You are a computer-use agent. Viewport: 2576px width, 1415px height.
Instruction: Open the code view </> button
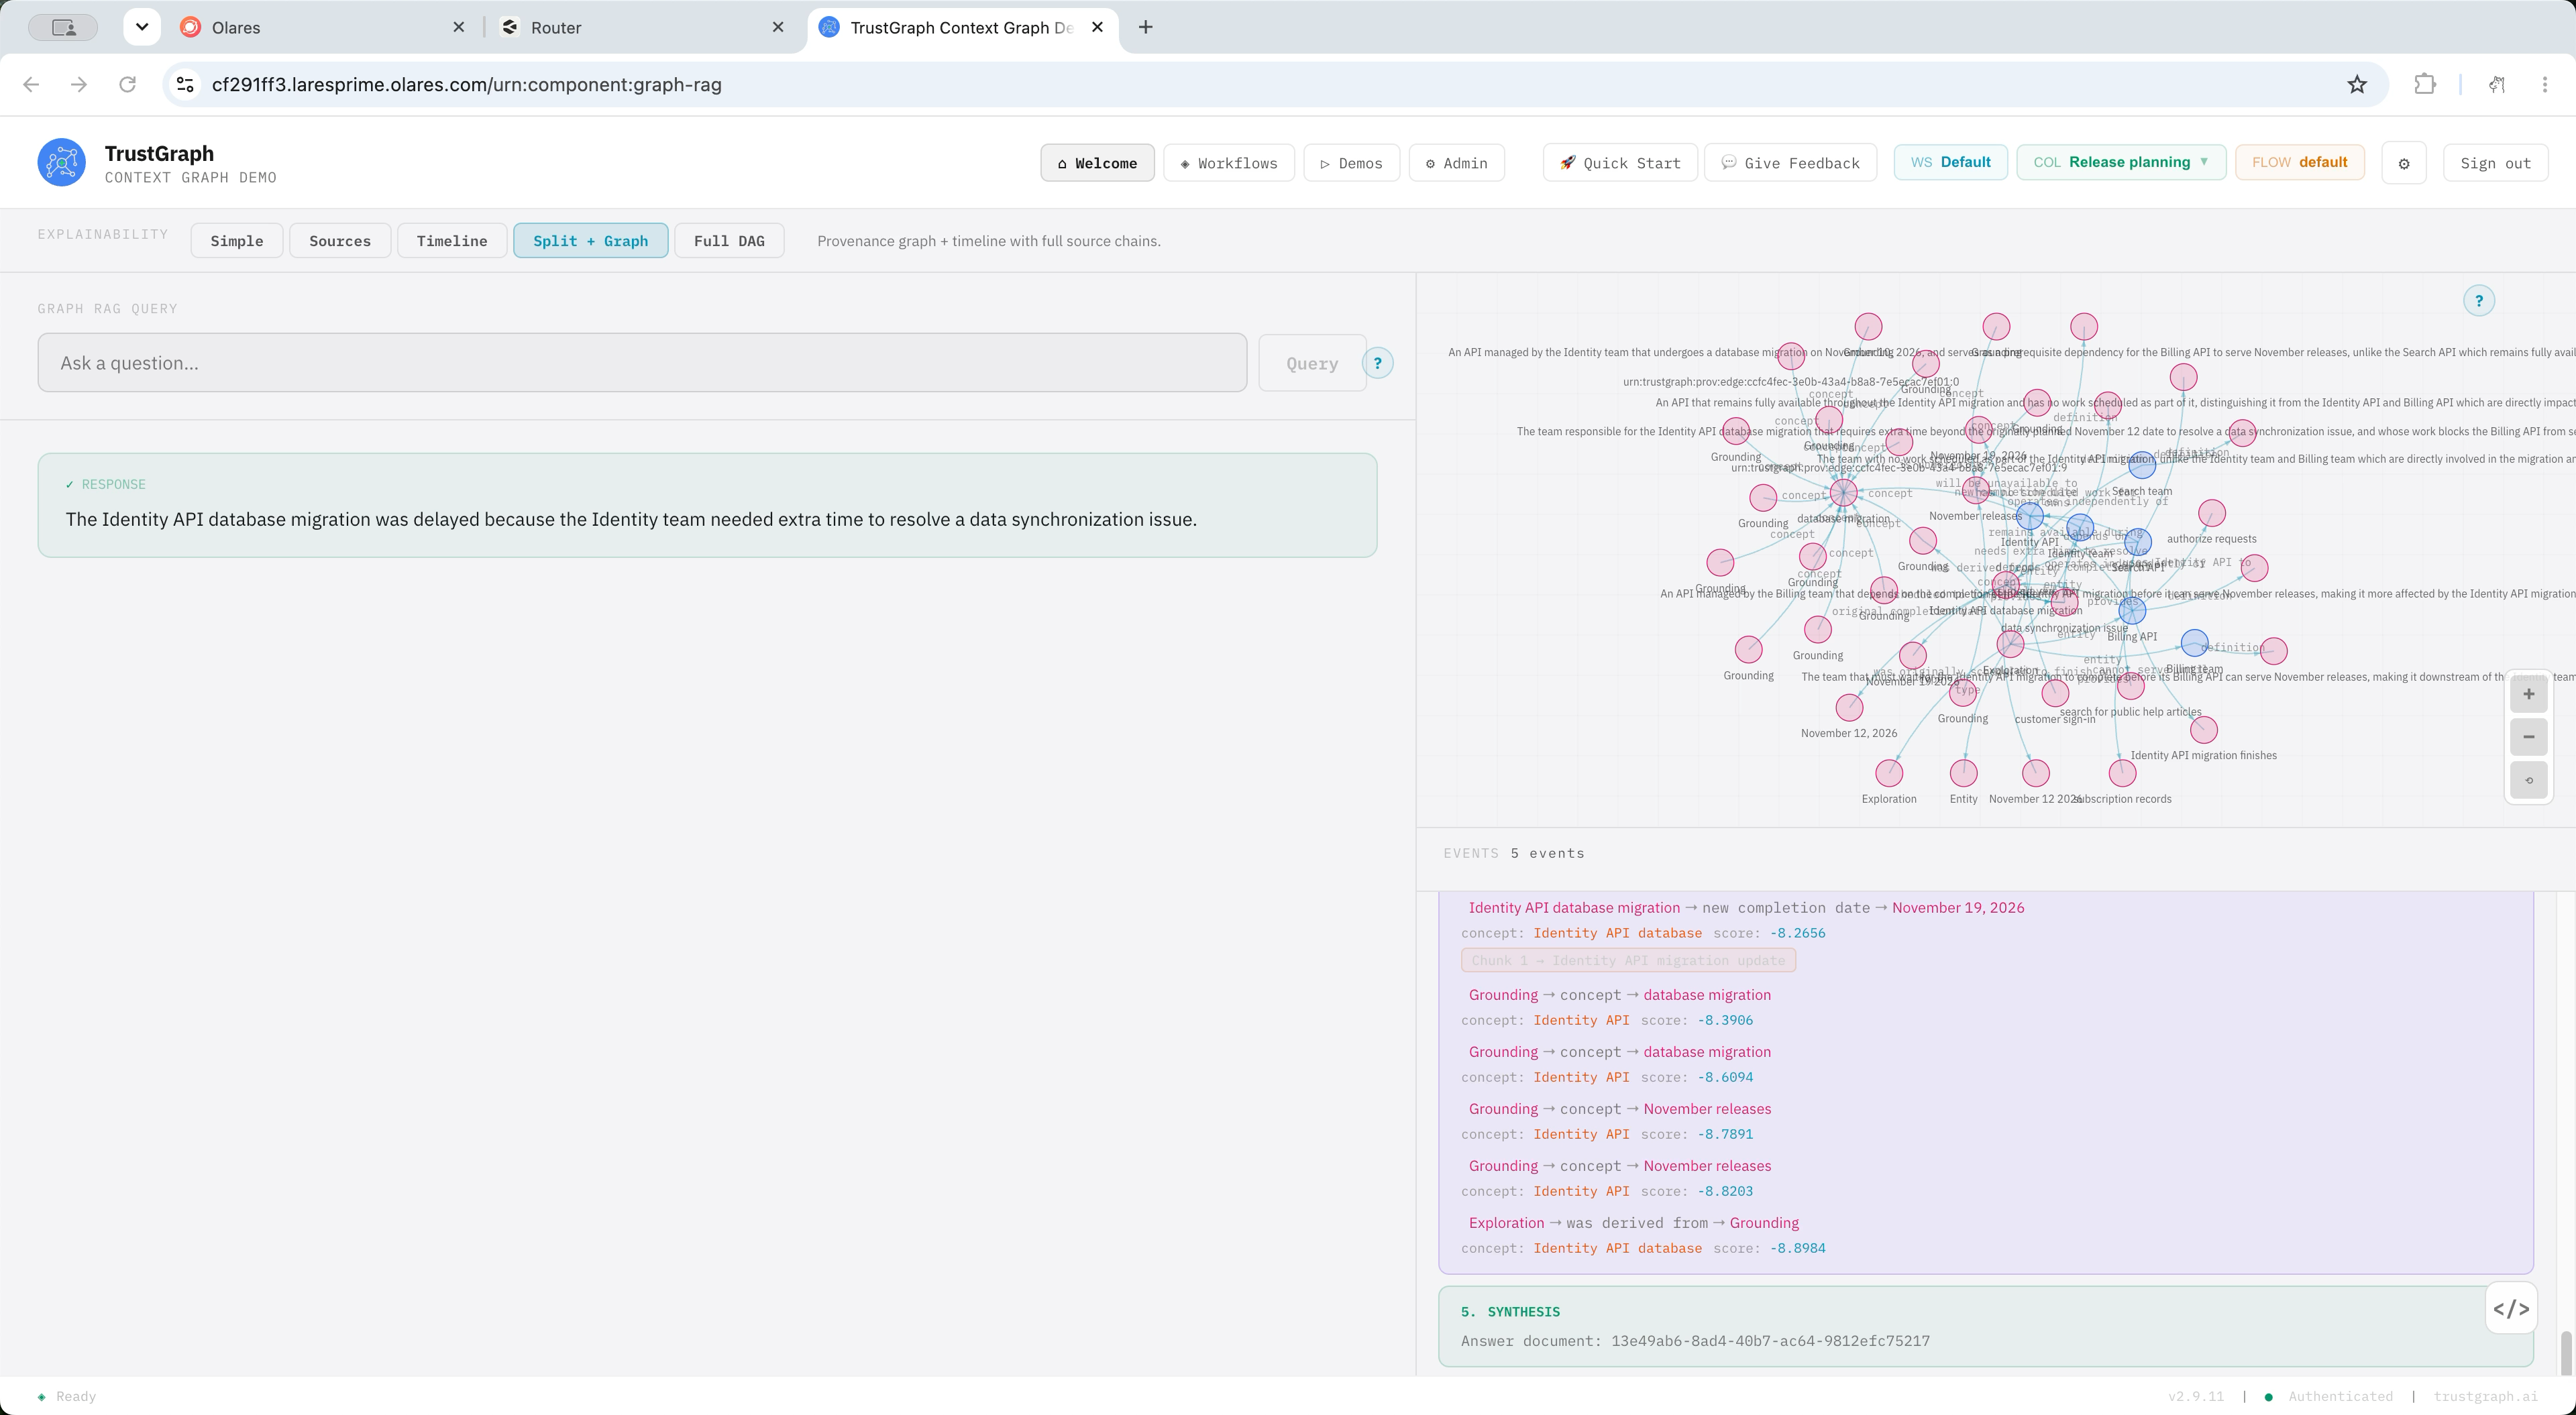point(2511,1309)
